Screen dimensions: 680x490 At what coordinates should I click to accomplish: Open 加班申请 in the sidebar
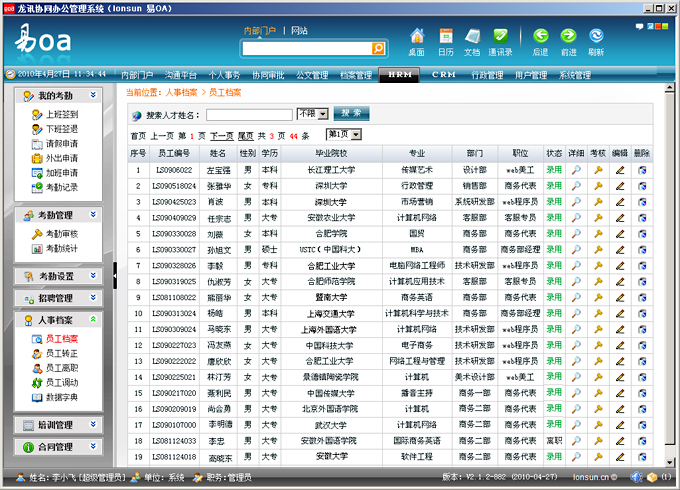point(55,173)
